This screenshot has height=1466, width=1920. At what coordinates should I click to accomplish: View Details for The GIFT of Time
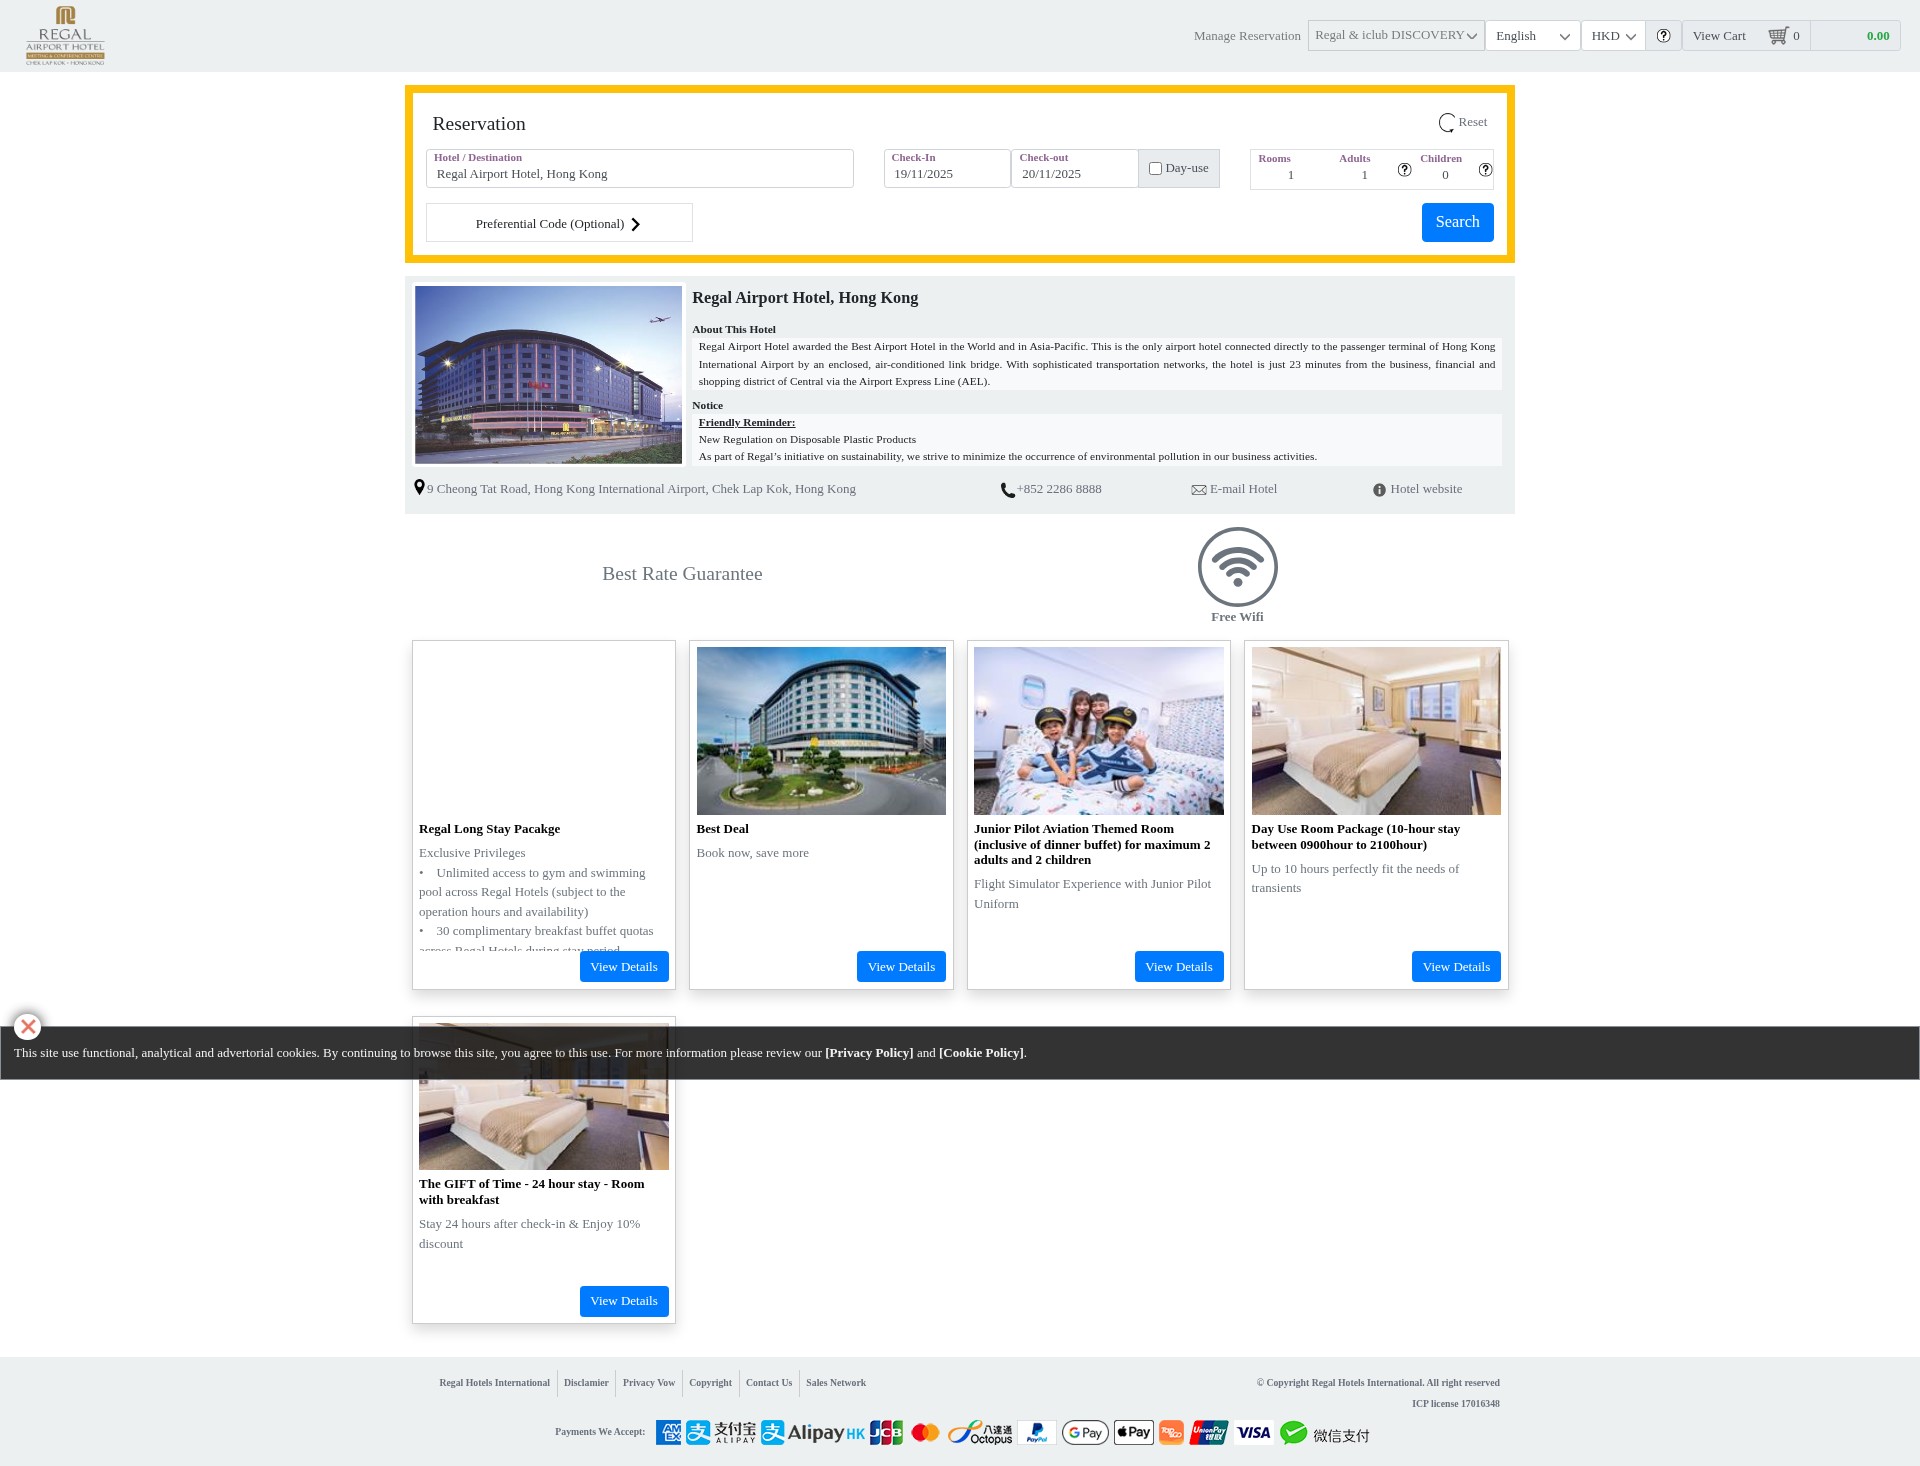(624, 1301)
